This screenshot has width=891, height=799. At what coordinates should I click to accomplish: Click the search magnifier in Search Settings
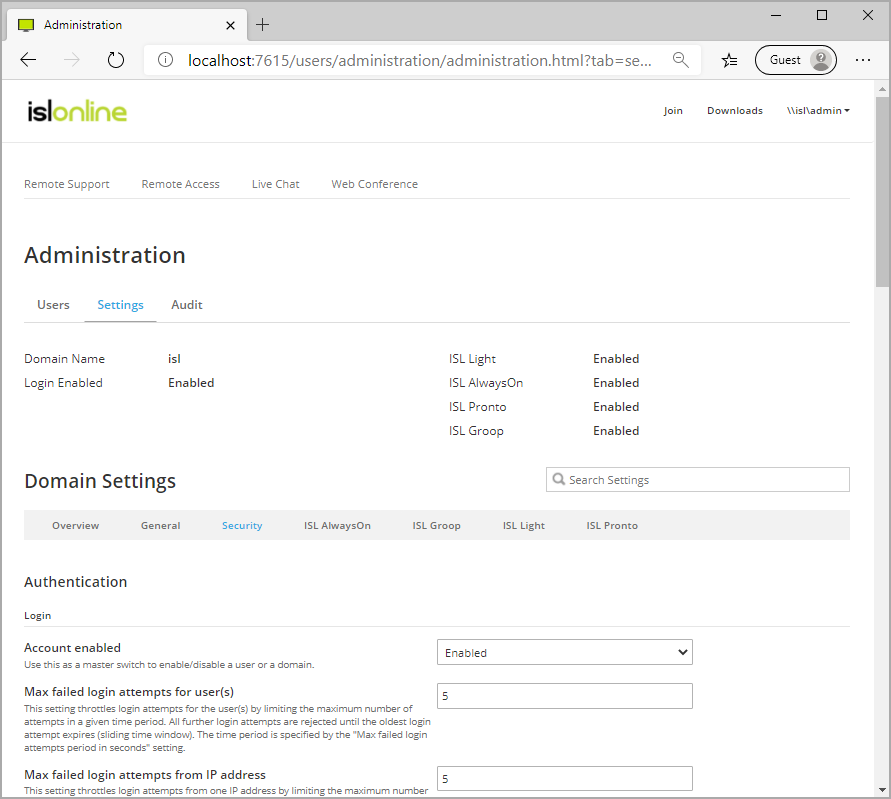(x=559, y=479)
